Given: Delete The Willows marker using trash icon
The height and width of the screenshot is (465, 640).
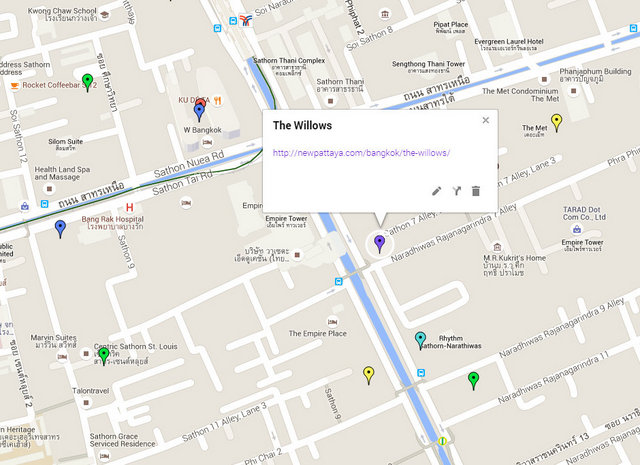Looking at the screenshot, I should (476, 191).
